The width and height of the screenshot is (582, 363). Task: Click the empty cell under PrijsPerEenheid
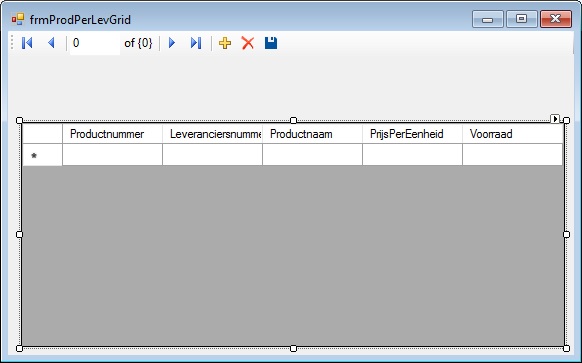(x=412, y=154)
